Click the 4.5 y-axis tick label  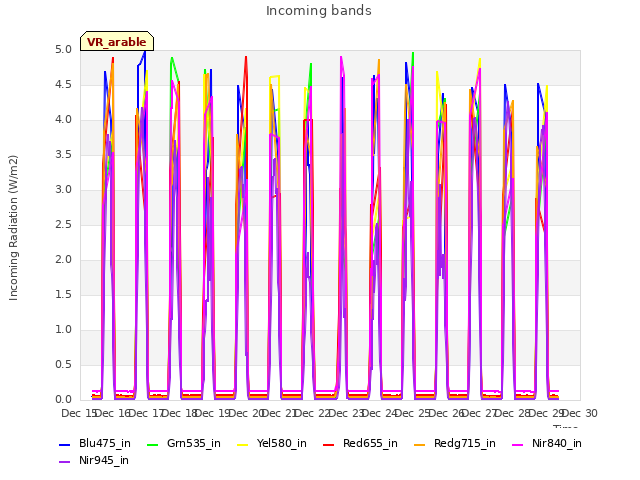click(63, 85)
